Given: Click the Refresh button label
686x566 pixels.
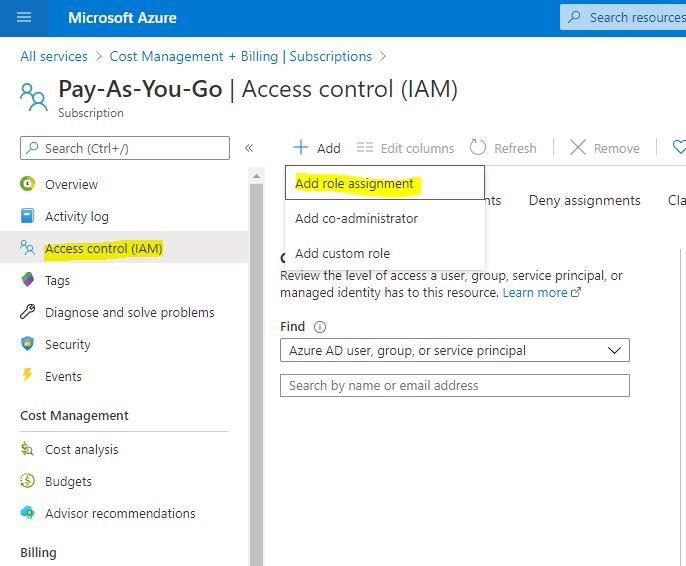Looking at the screenshot, I should (515, 148).
